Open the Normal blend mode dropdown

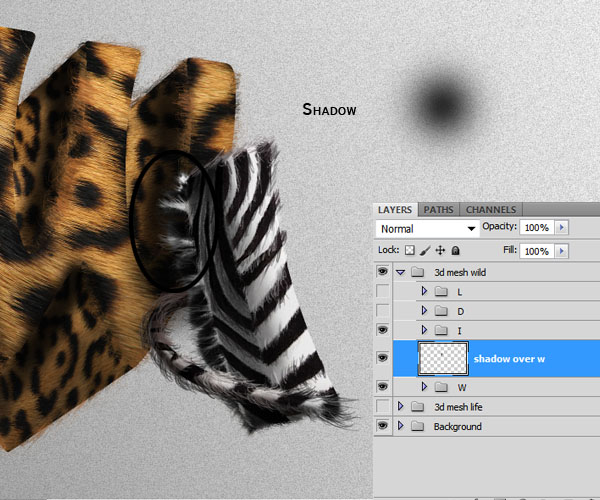click(x=427, y=229)
